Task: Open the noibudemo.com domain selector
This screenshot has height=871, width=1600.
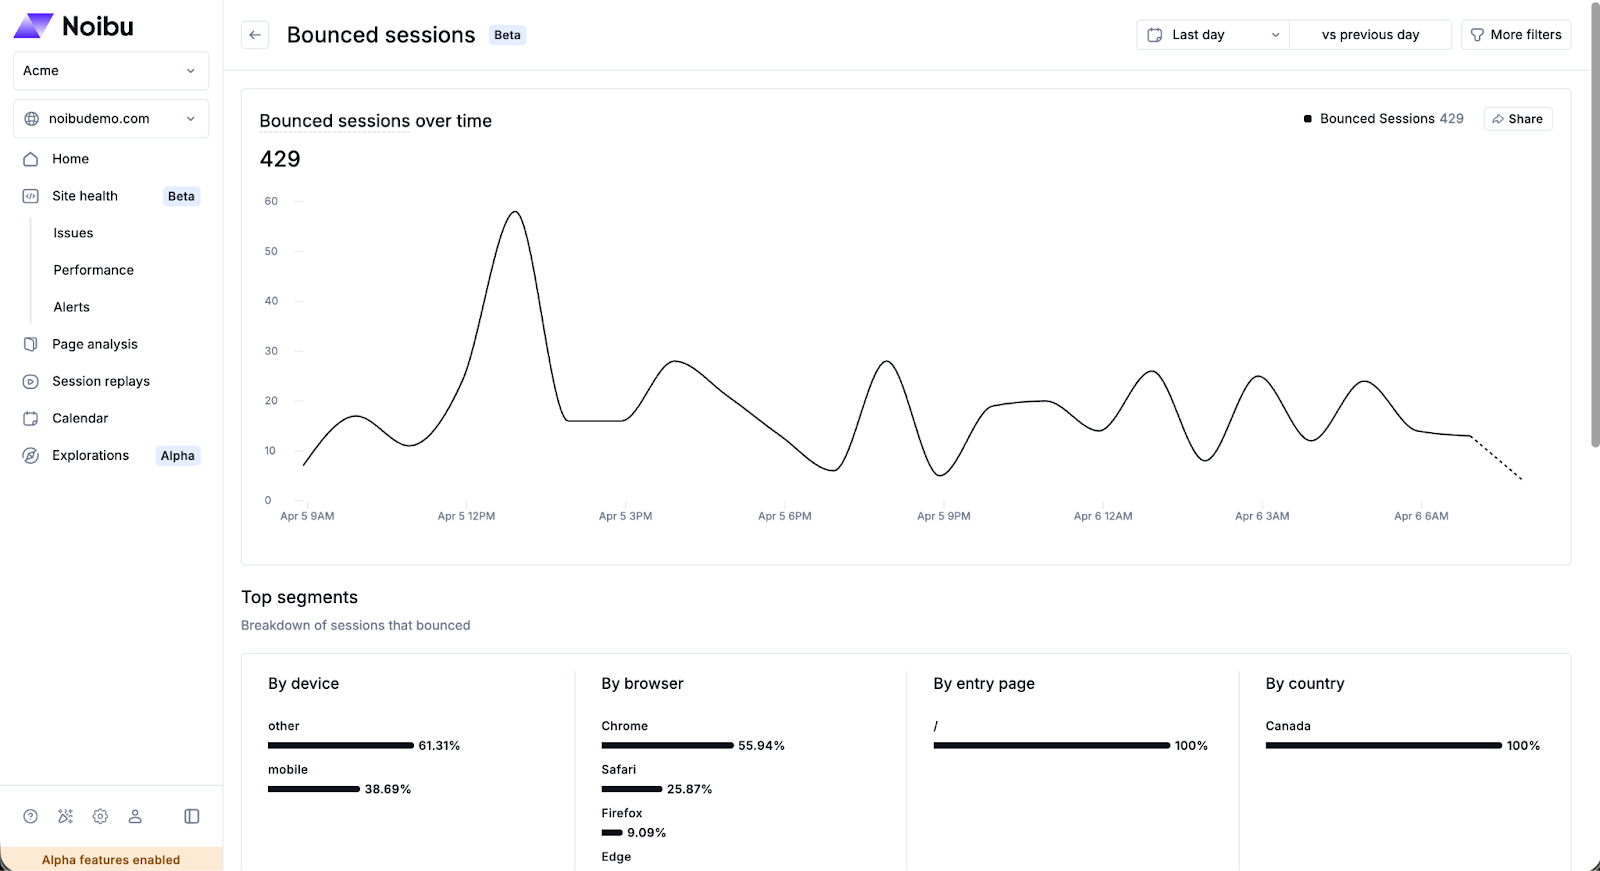Action: coord(110,119)
